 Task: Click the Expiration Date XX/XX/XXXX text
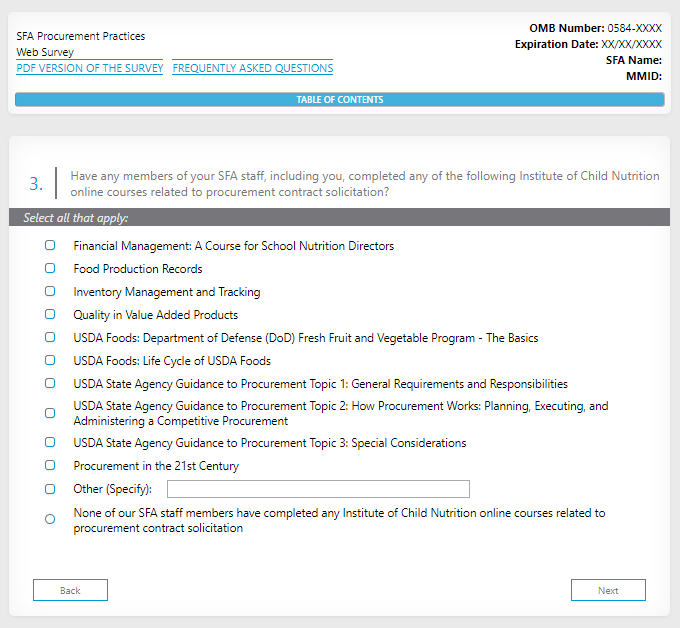pyautogui.click(x=588, y=44)
